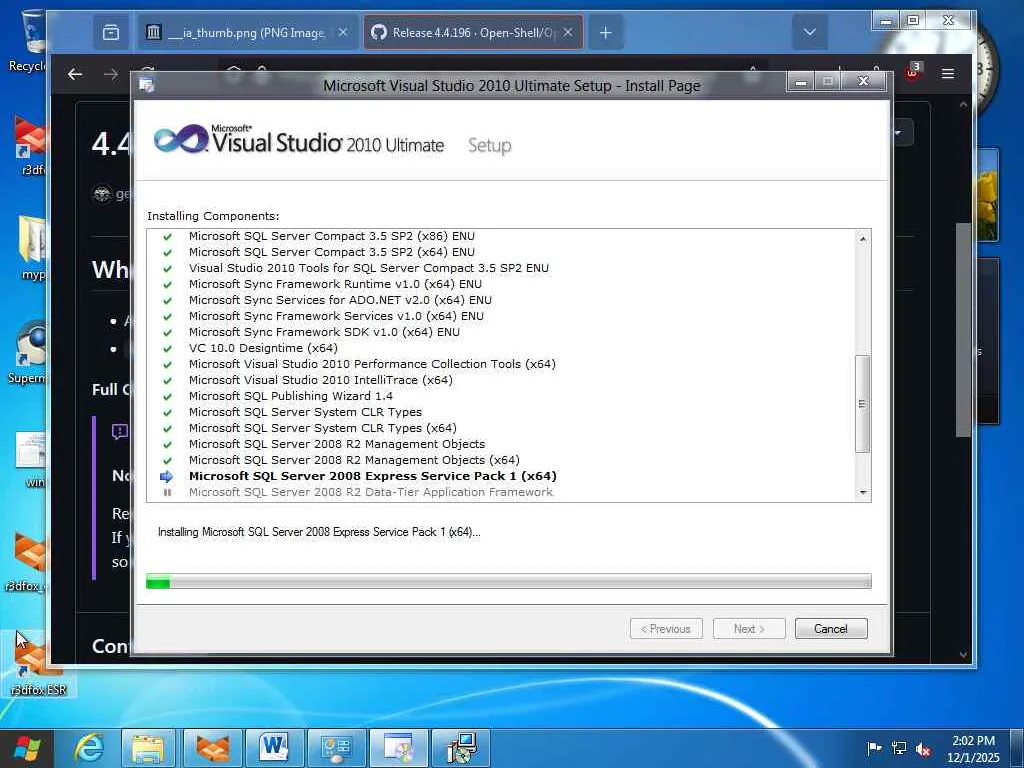Close the Open-Shell release browser tab
Viewport: 1024px width, 768px height.
click(568, 32)
